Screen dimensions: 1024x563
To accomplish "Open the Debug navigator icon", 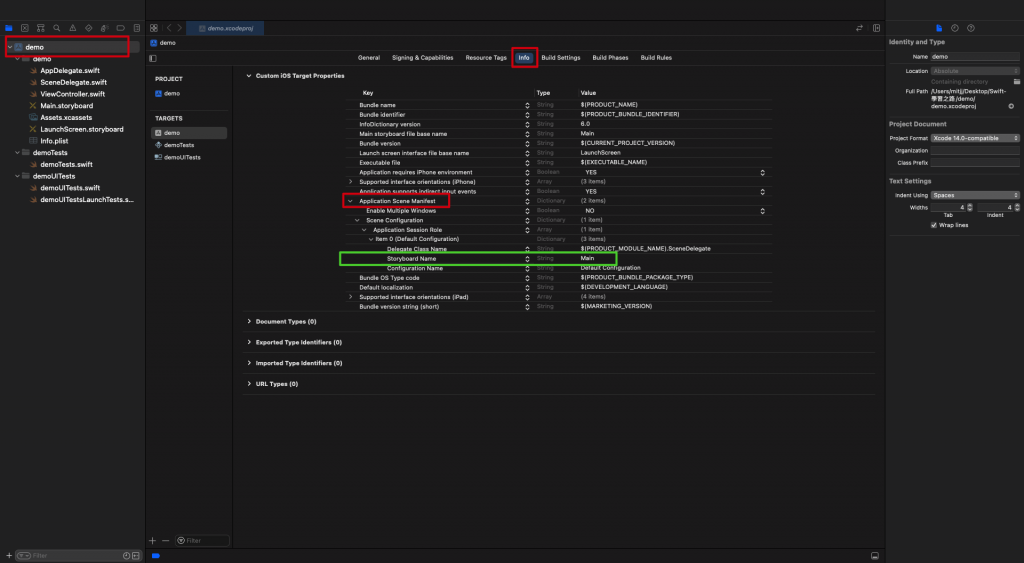I will [x=104, y=28].
